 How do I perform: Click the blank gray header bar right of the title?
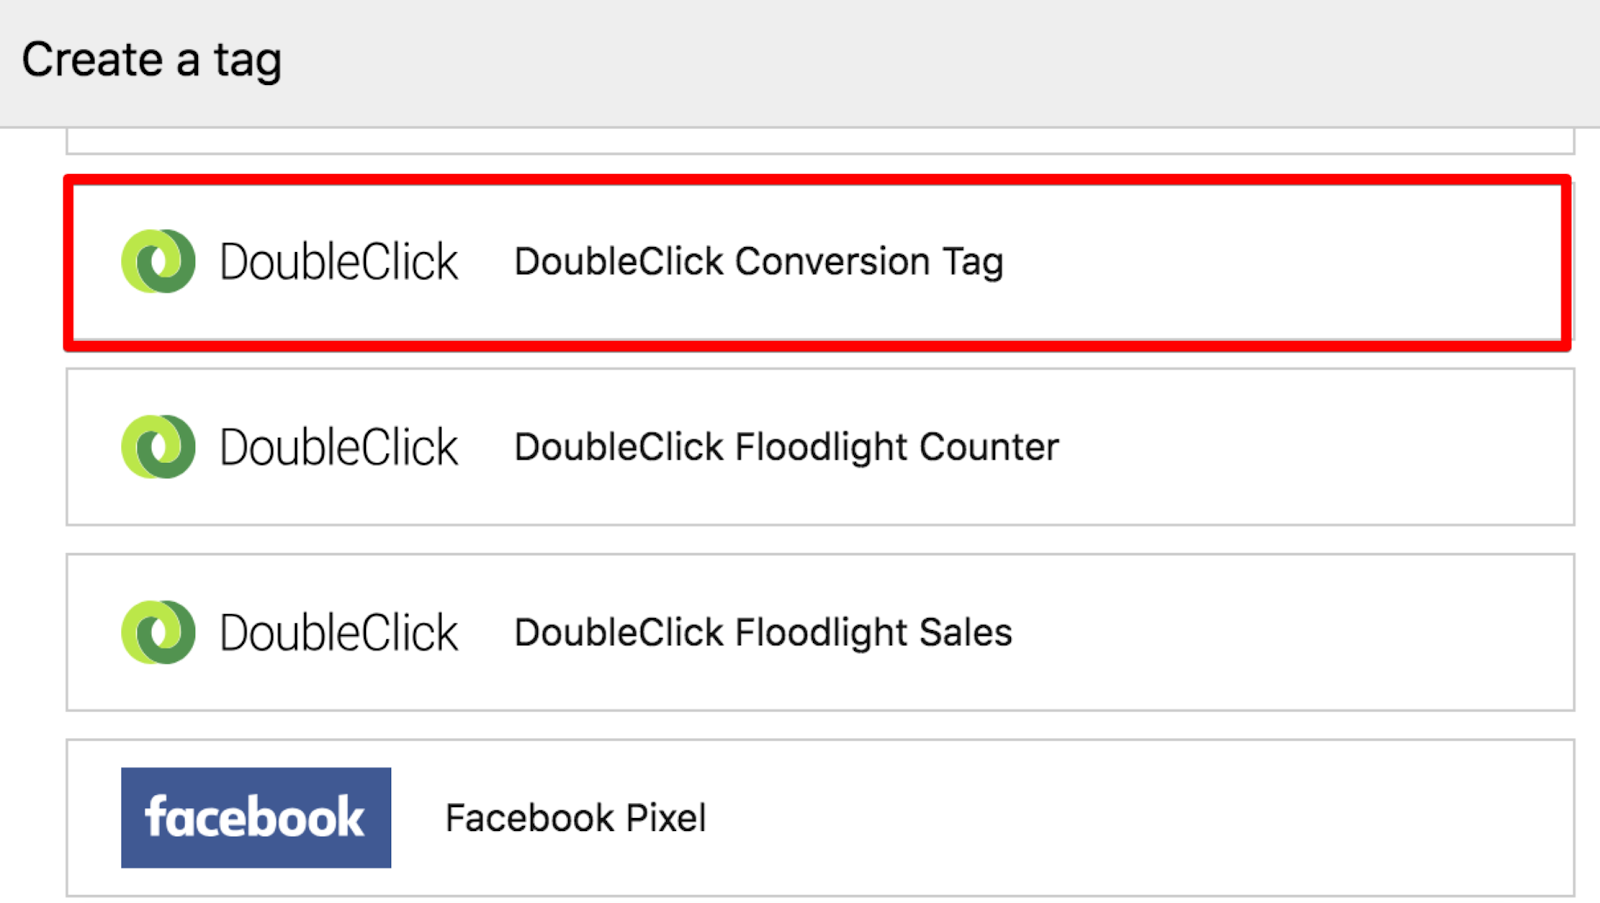(940, 62)
